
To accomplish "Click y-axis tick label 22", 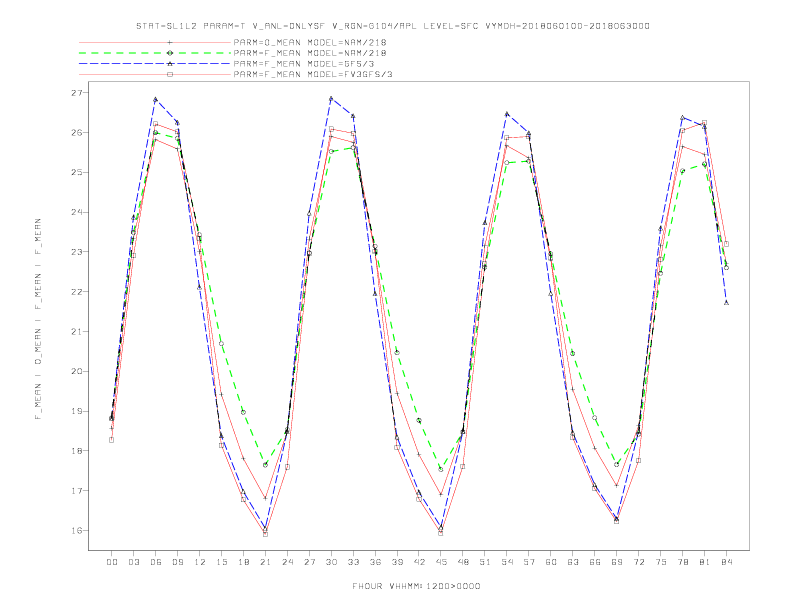I will click(x=77, y=292).
